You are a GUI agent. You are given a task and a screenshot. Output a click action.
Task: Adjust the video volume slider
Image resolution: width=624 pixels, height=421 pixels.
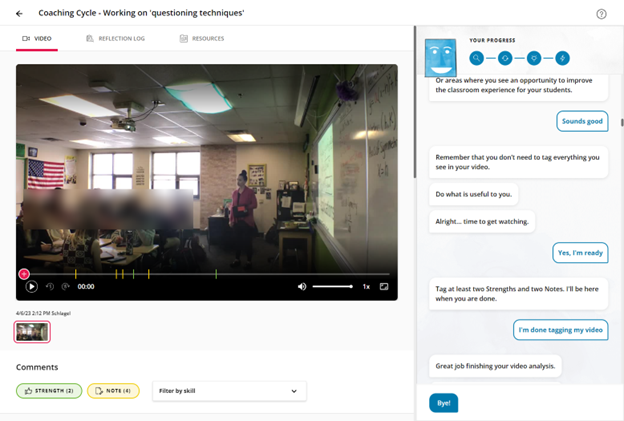[x=332, y=287]
